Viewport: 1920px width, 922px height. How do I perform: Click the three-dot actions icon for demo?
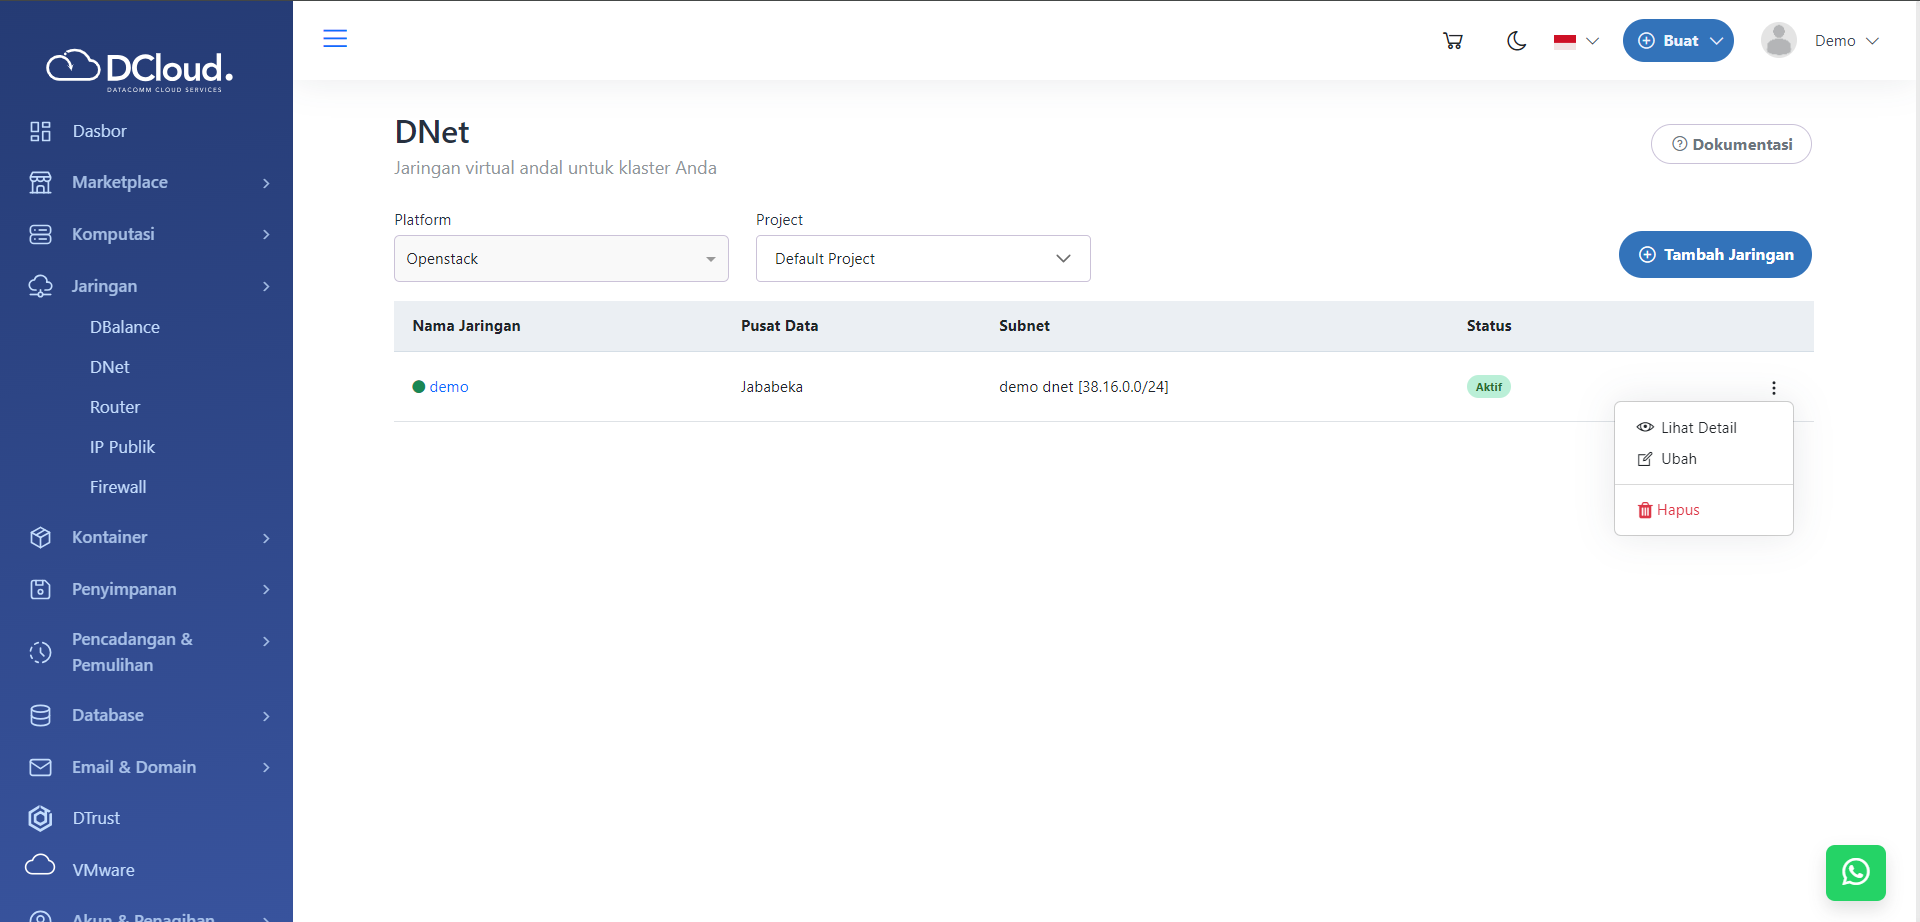tap(1773, 388)
